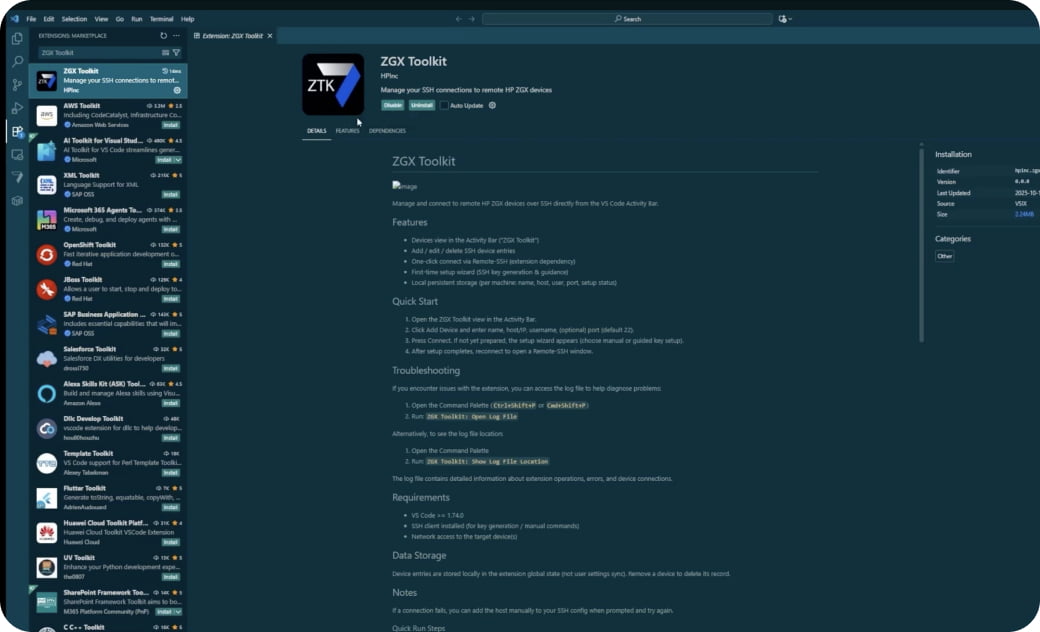Switch to the Details tab
1040x632 pixels.
point(316,131)
